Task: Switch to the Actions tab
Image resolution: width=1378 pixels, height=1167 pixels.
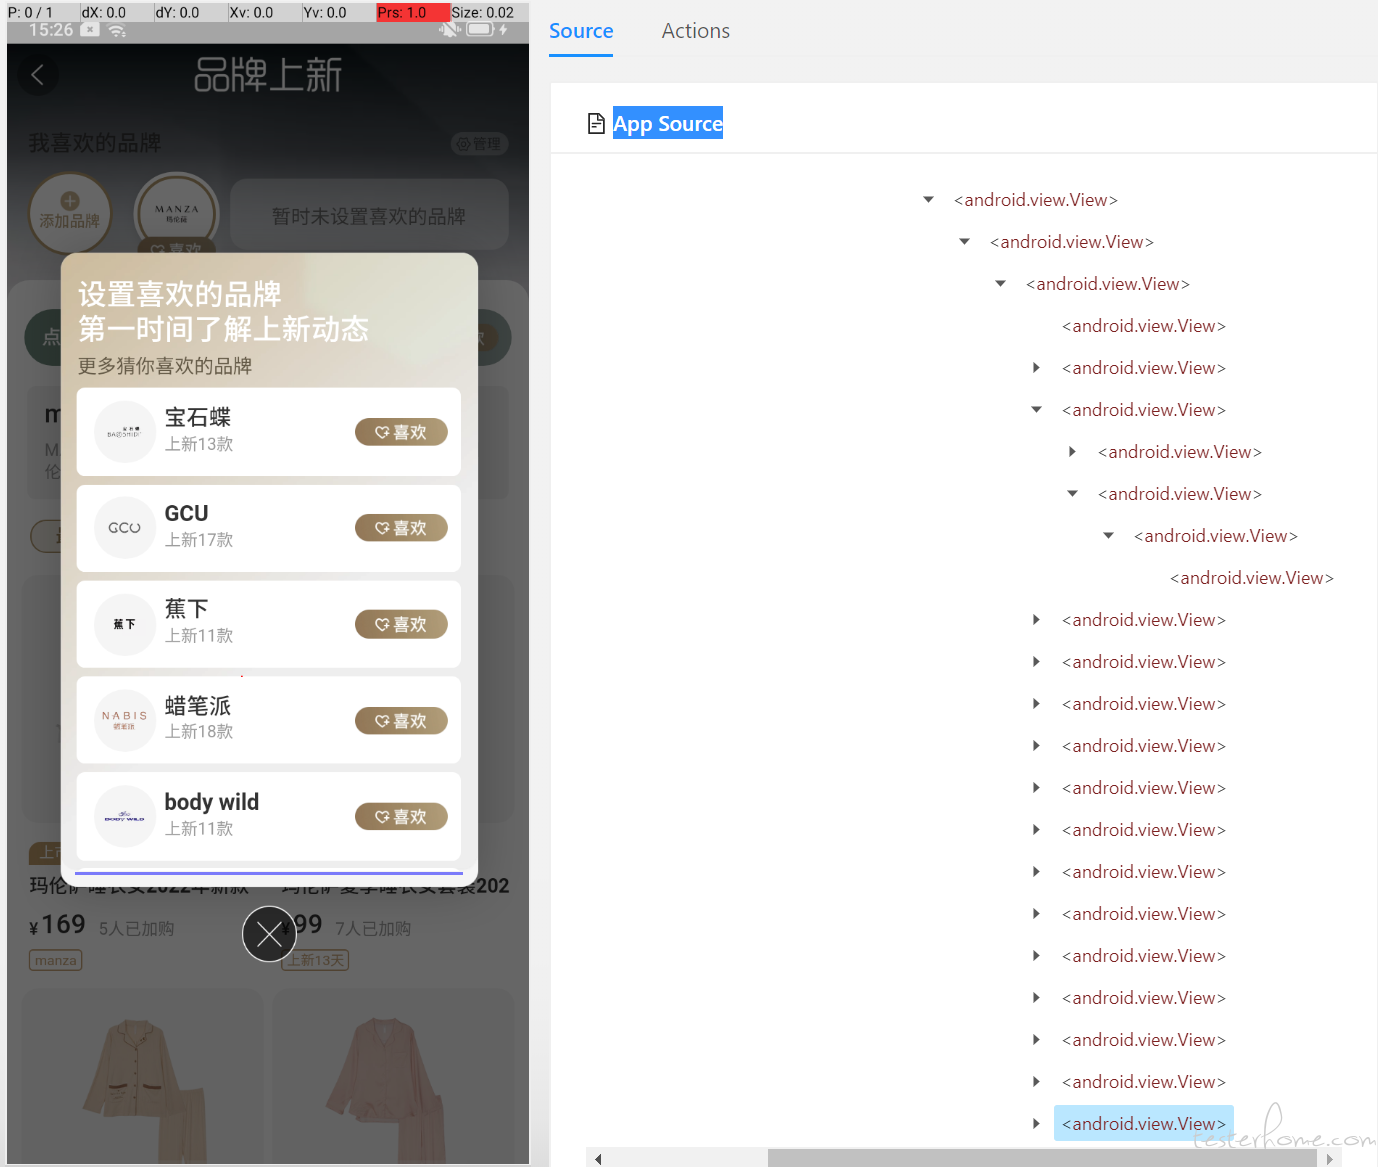Action: tap(696, 31)
